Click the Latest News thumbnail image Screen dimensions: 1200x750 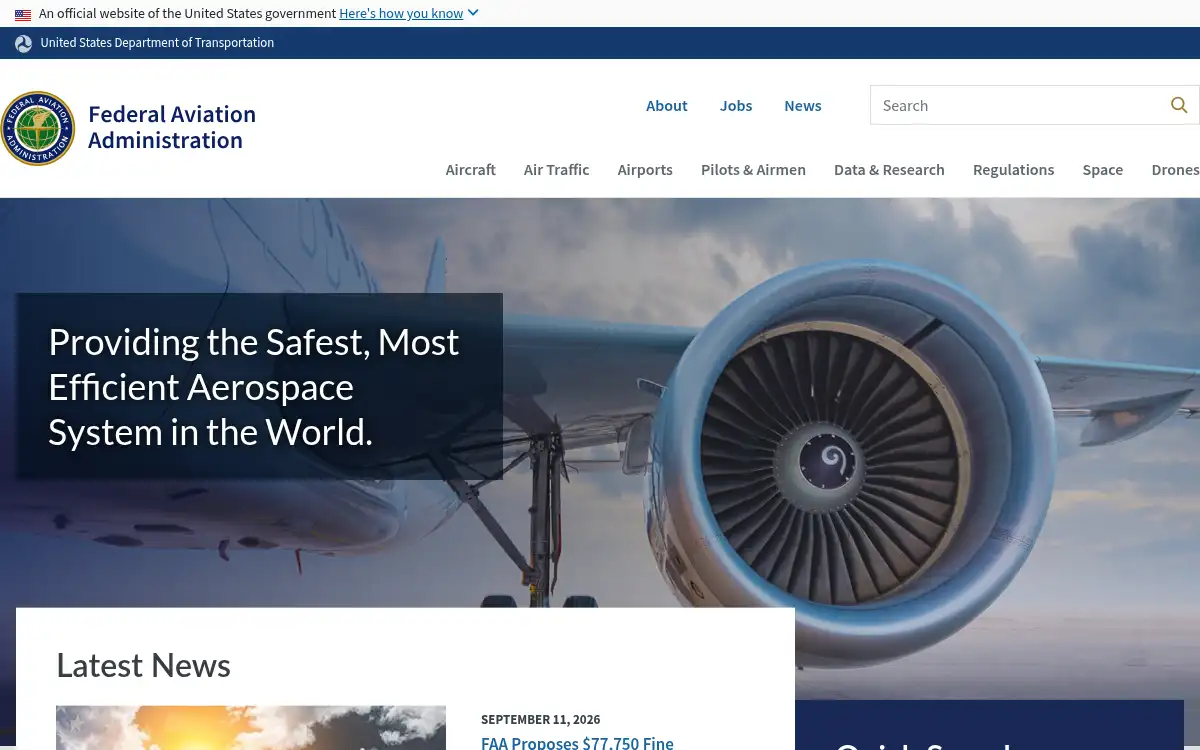tap(251, 728)
